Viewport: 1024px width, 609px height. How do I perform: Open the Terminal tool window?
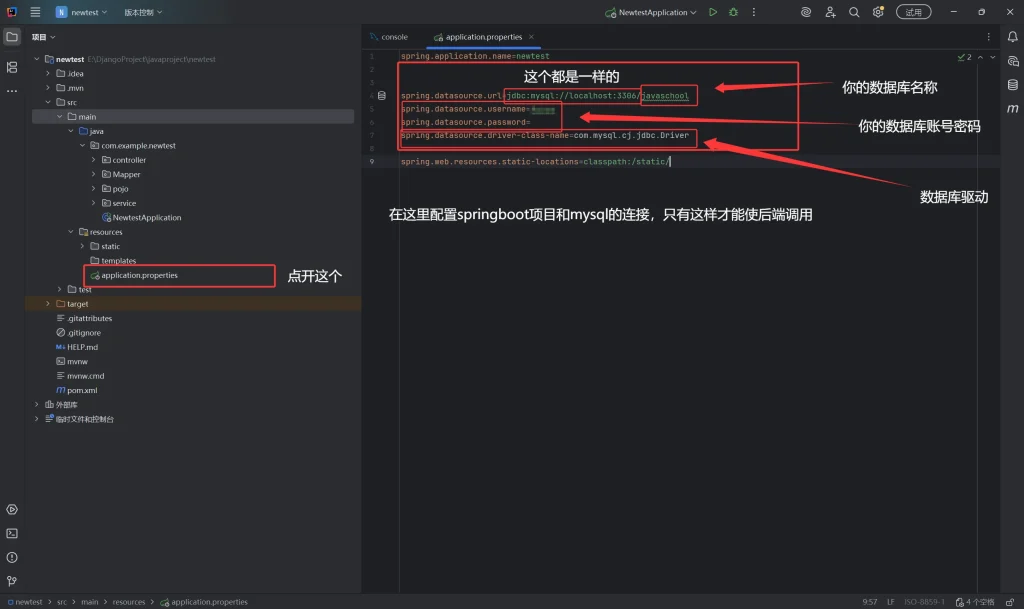12,533
